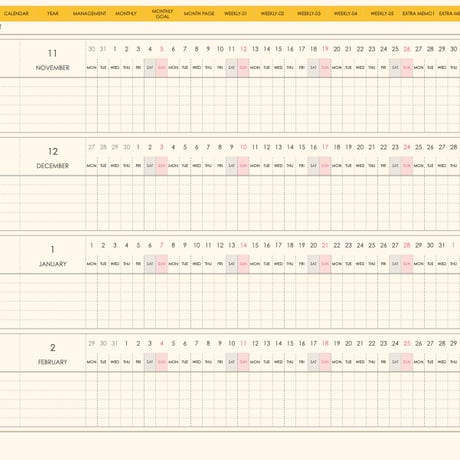This screenshot has width=460, height=460.
Task: Open the WEEKLY-01 tab
Action: coord(235,14)
